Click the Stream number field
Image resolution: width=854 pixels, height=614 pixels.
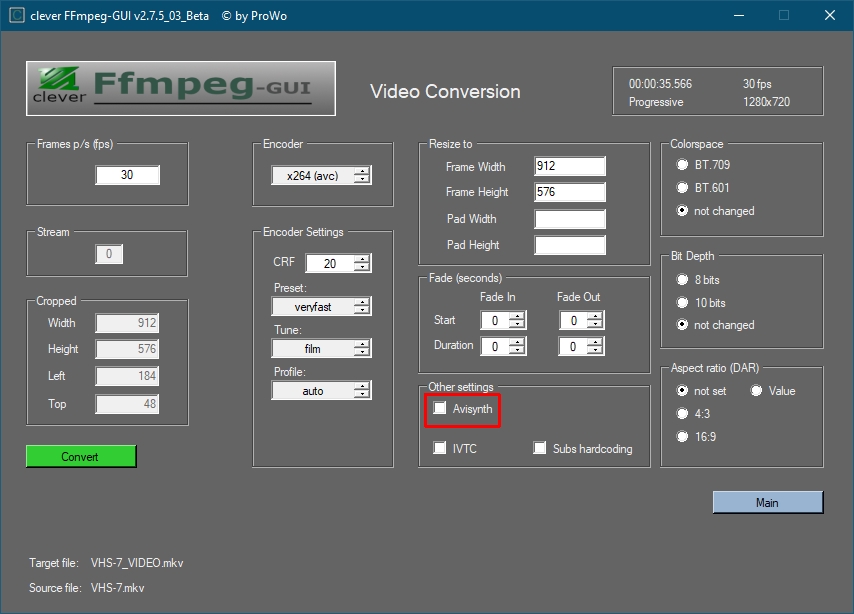(x=109, y=254)
